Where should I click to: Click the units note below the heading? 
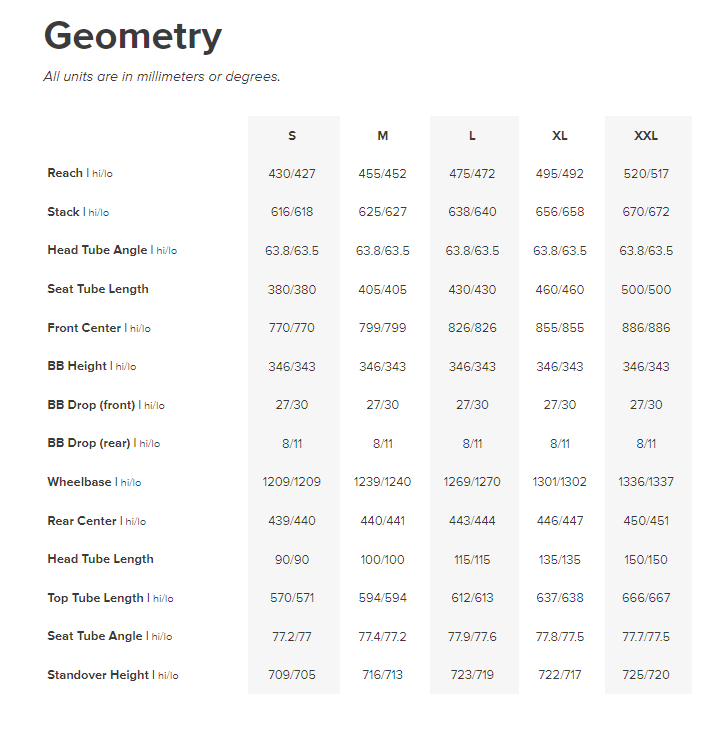(x=162, y=77)
